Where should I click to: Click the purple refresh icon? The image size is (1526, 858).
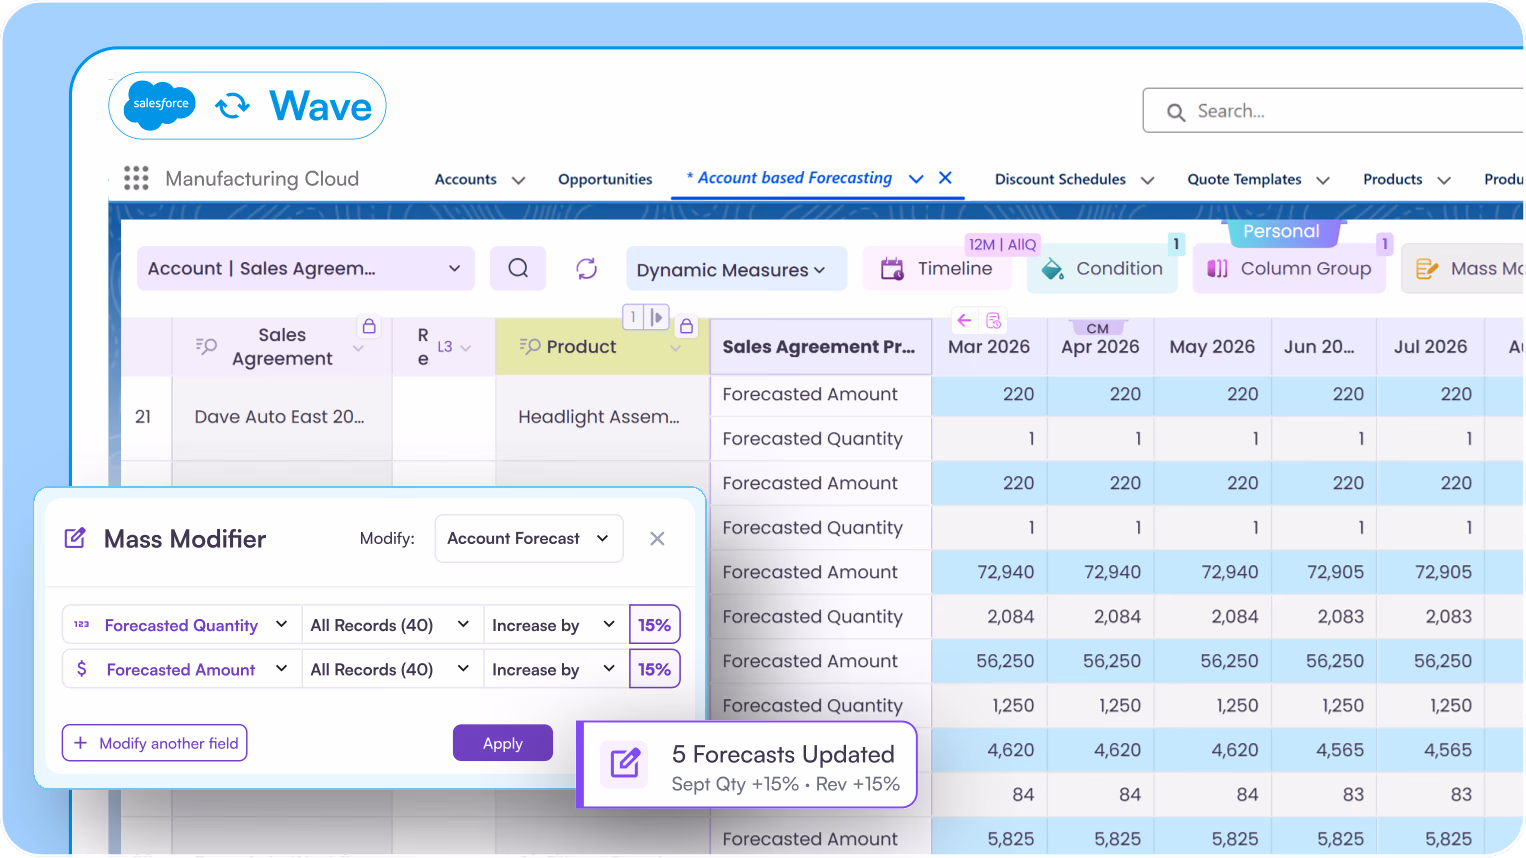tap(587, 268)
